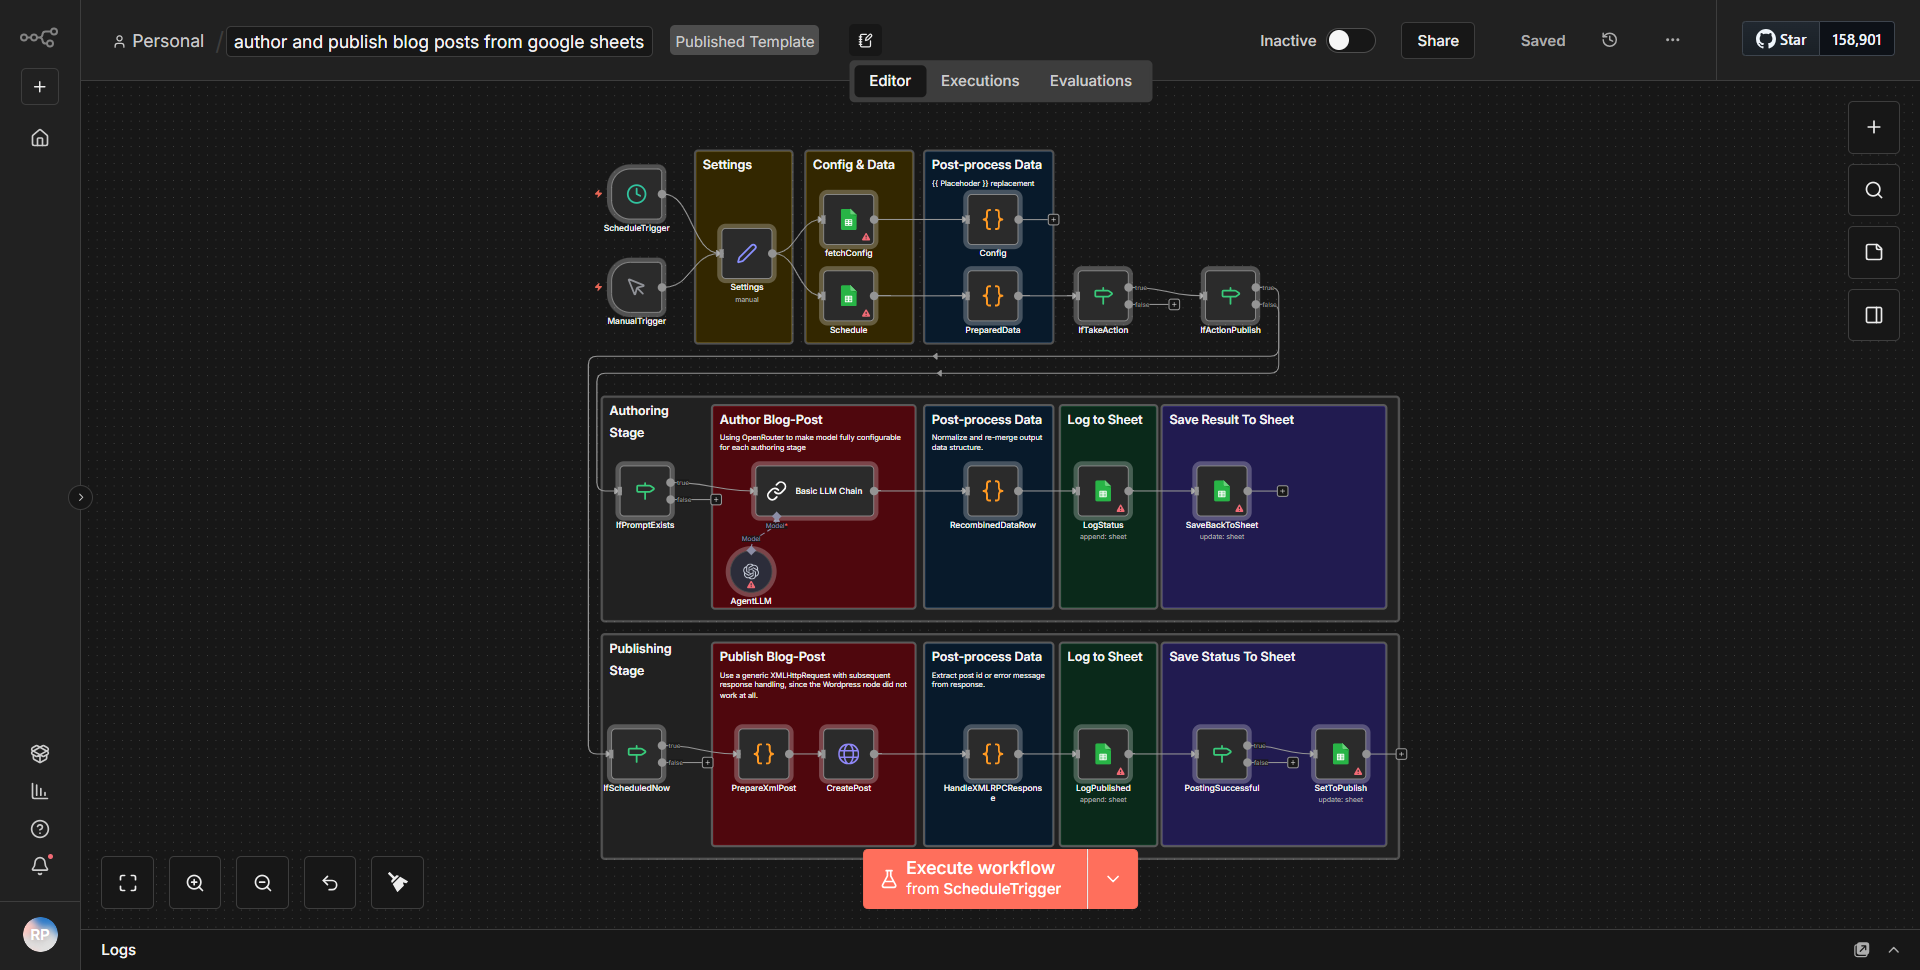This screenshot has width=1920, height=970.
Task: Select the IfScheduledNow node
Action: 637,754
